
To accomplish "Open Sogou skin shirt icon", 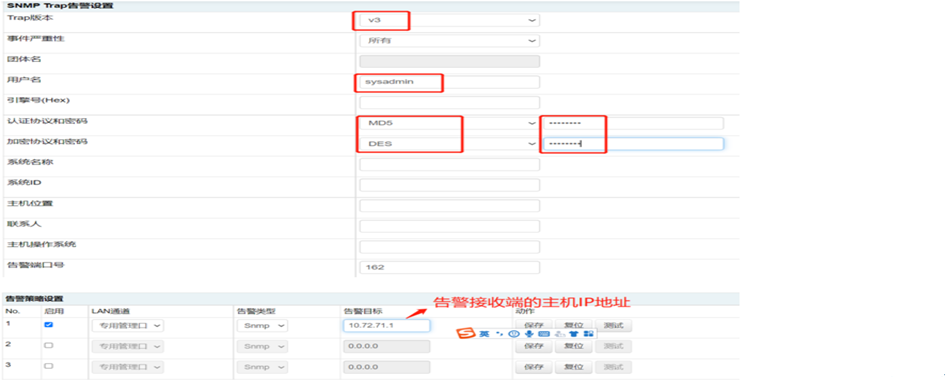I will 574,333.
